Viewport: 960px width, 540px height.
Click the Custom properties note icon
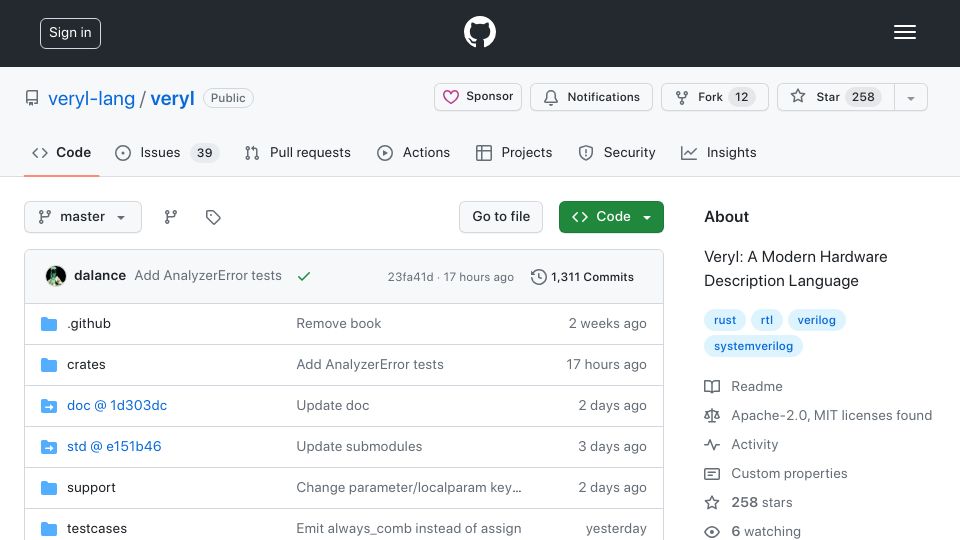click(712, 473)
